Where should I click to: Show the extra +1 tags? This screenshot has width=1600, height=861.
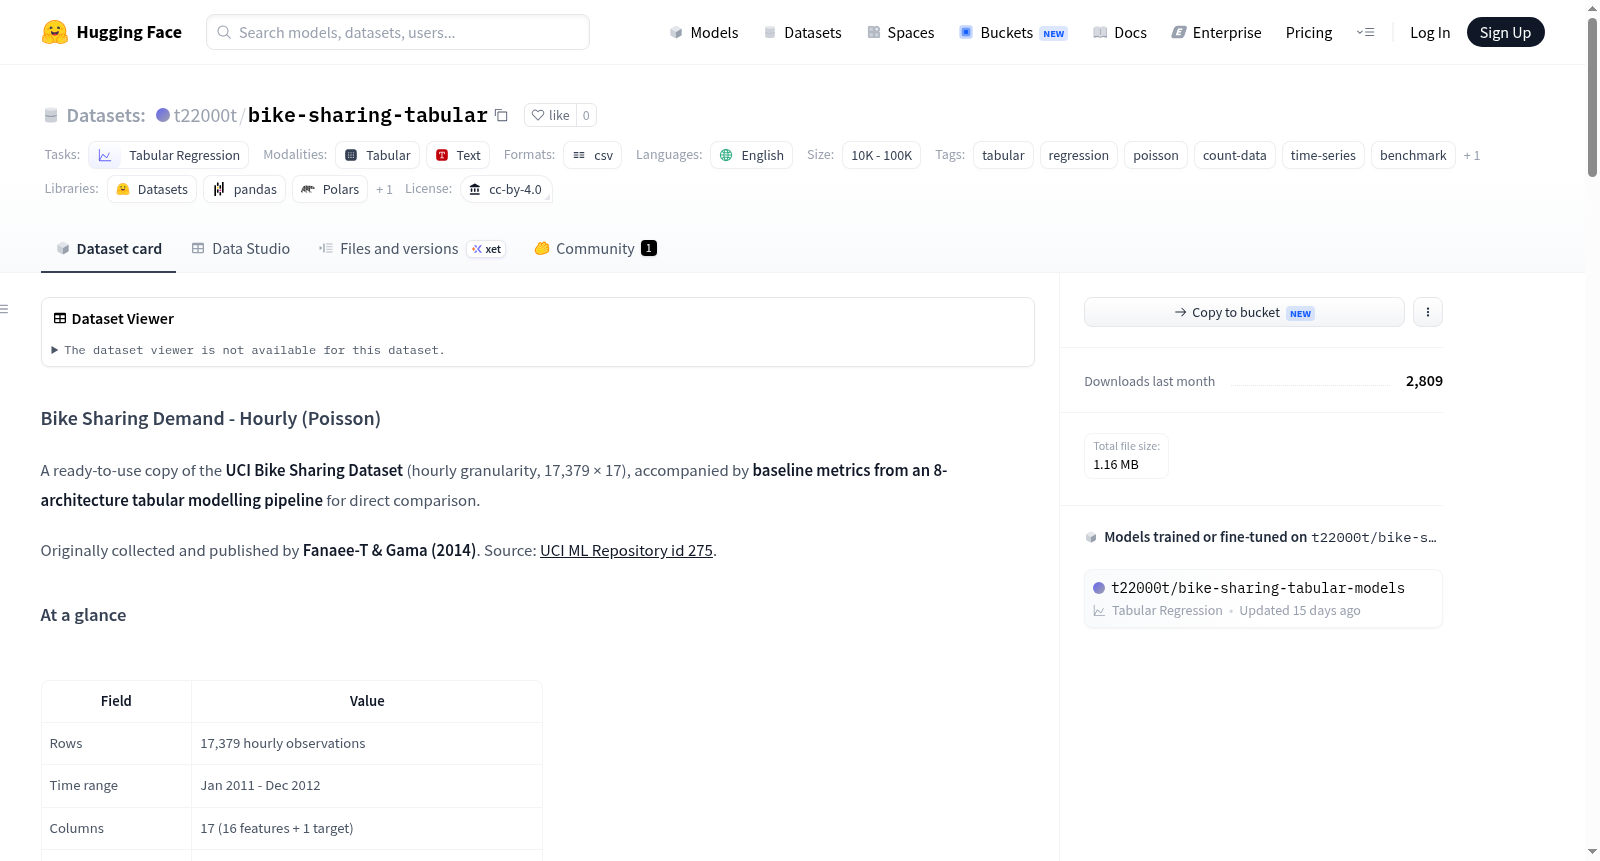(x=1472, y=155)
